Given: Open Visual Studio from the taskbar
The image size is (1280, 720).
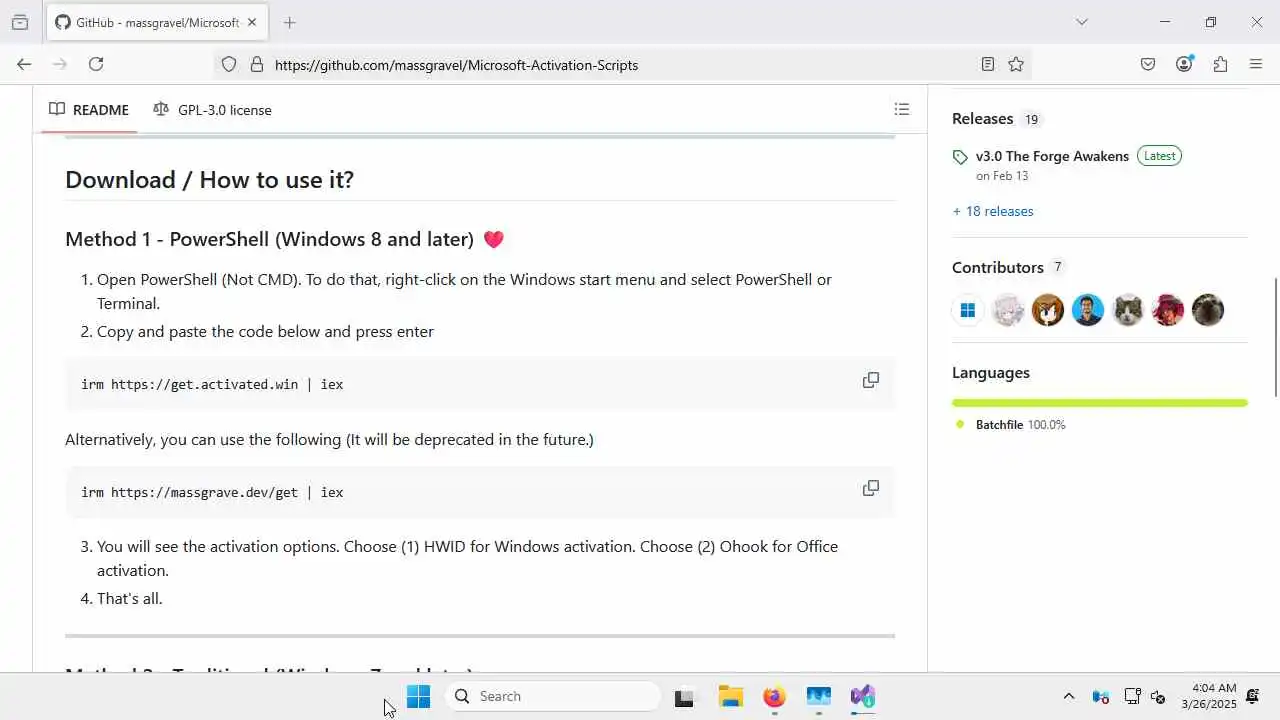Looking at the screenshot, I should point(863,696).
